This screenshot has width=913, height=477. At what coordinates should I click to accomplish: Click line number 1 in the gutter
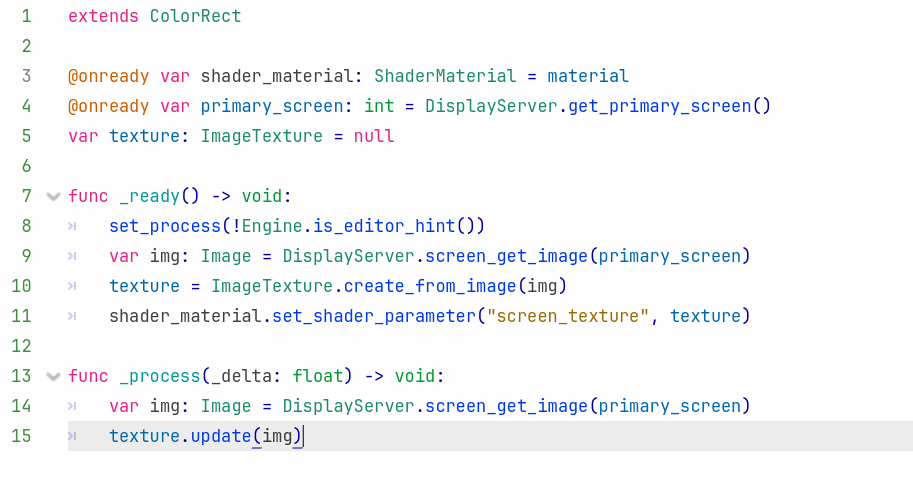[25, 16]
